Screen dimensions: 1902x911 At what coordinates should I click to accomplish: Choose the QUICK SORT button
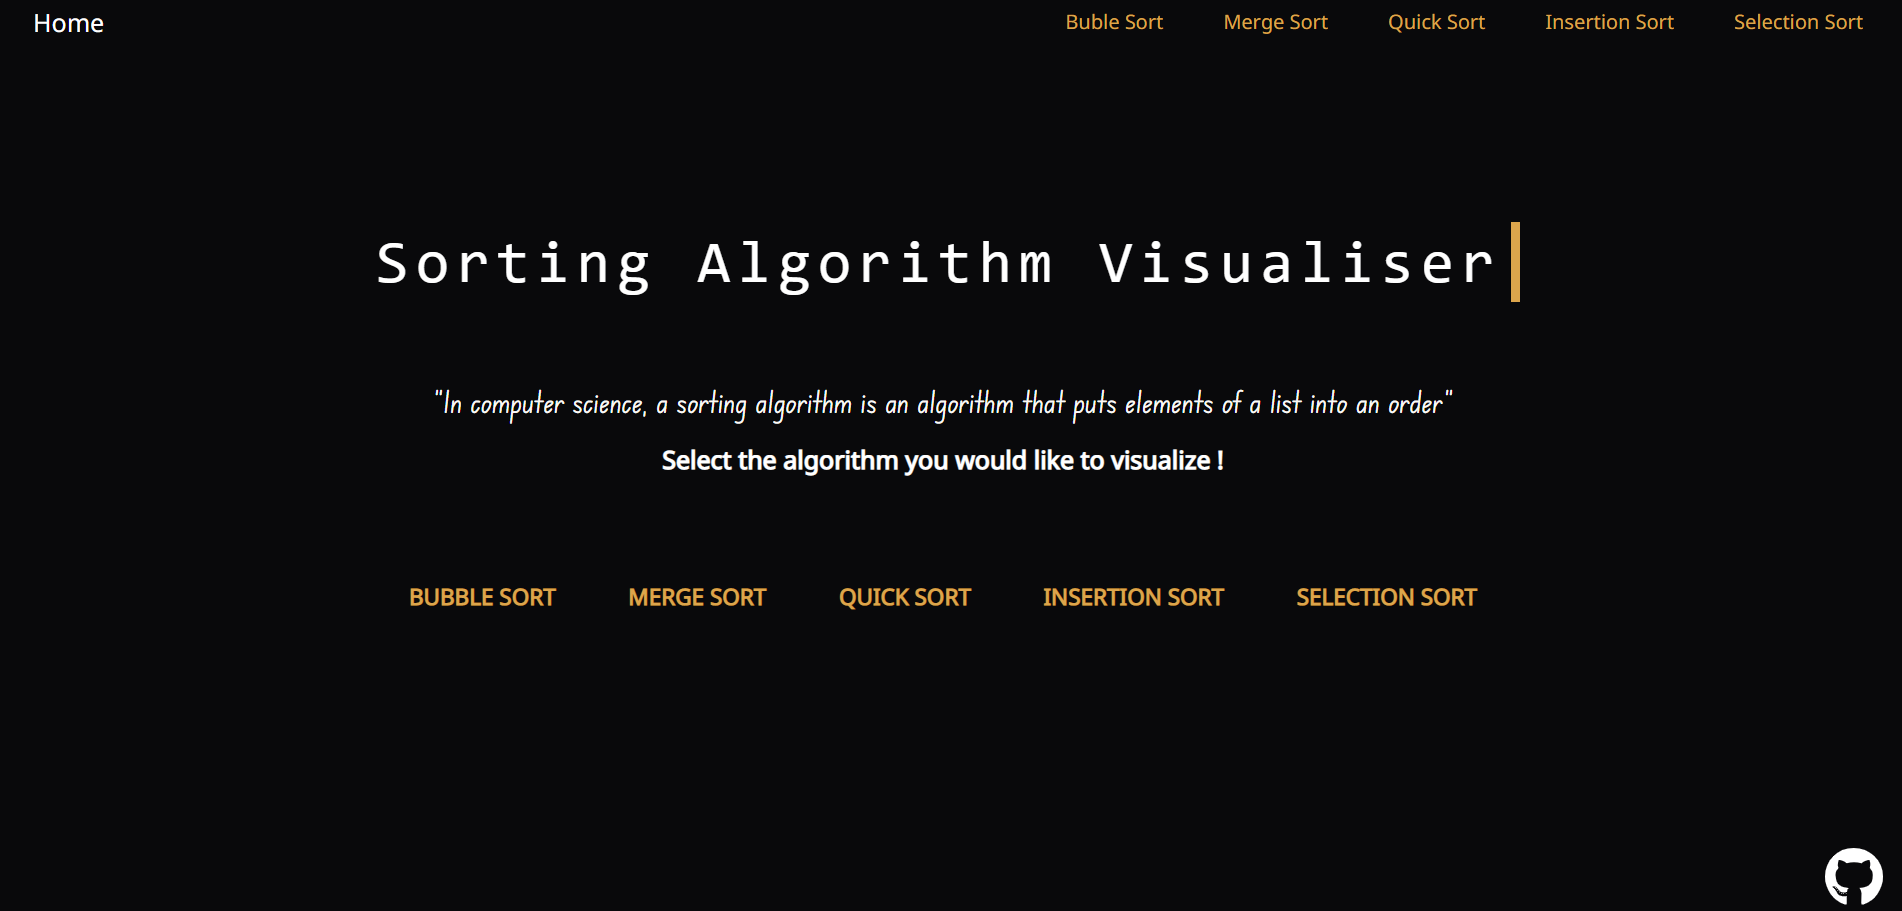click(x=905, y=597)
